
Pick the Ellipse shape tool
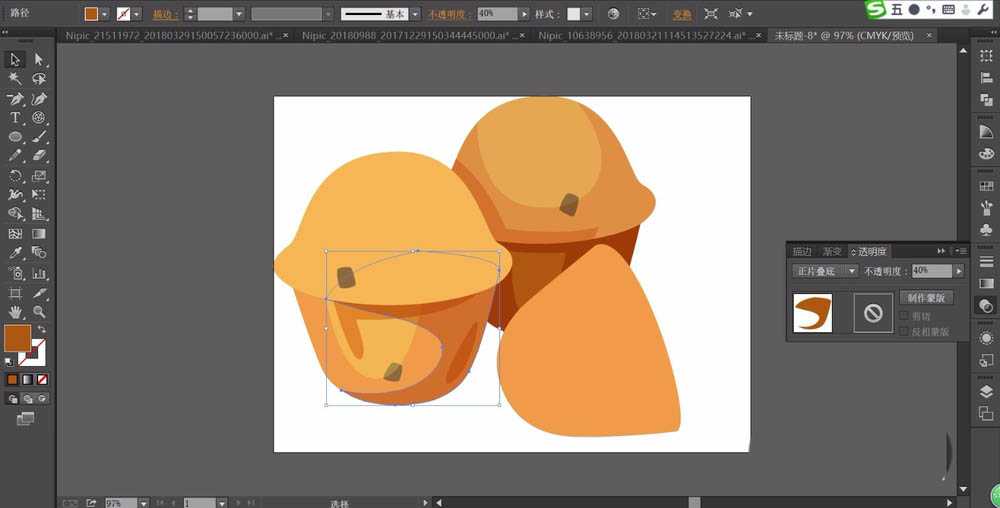[16, 137]
